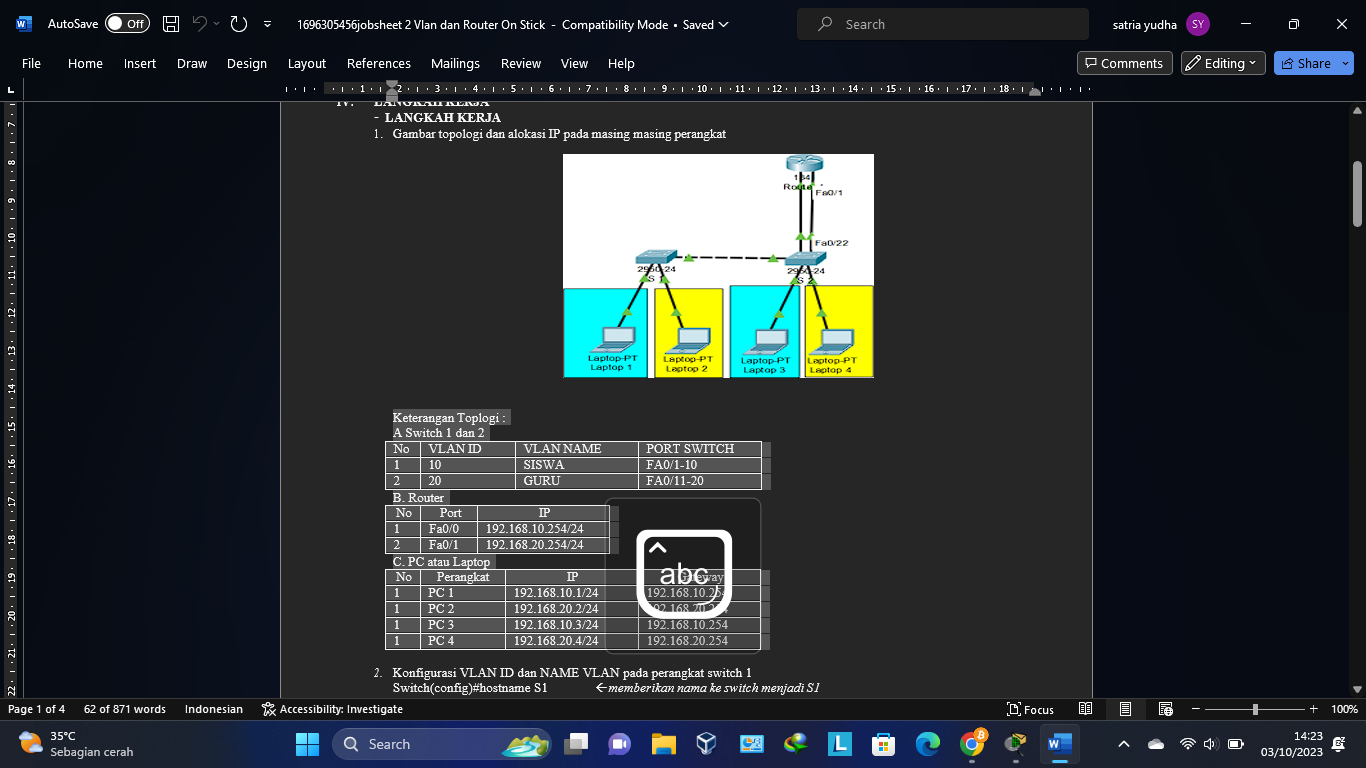The image size is (1366, 768).
Task: Open the Comments pane button
Action: point(1125,63)
